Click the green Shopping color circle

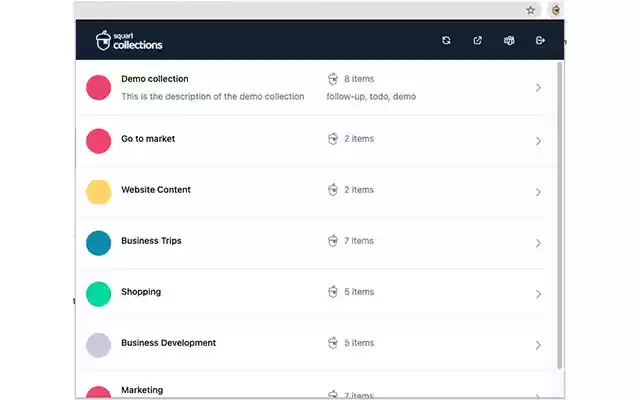98,294
